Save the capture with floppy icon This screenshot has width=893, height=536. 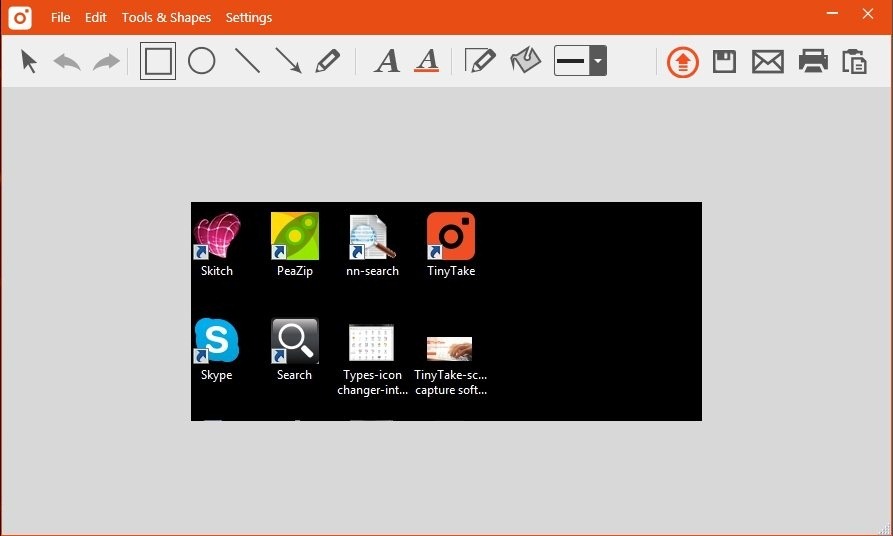click(x=724, y=62)
